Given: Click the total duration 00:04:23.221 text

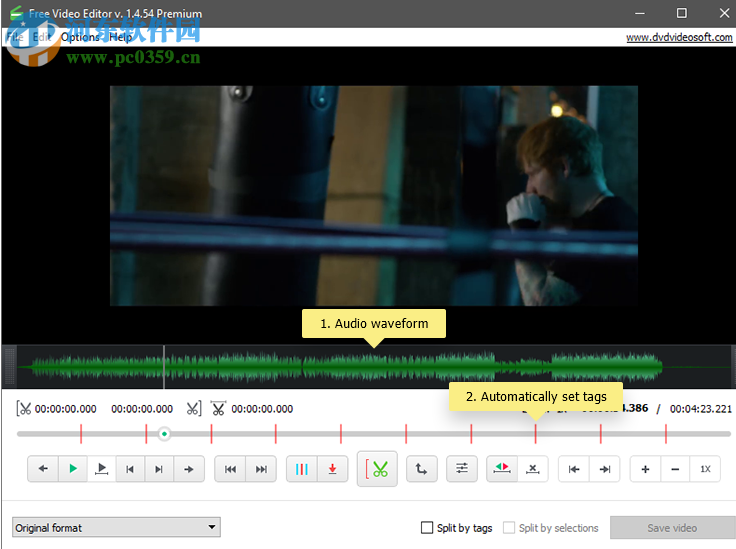Looking at the screenshot, I should coord(700,409).
